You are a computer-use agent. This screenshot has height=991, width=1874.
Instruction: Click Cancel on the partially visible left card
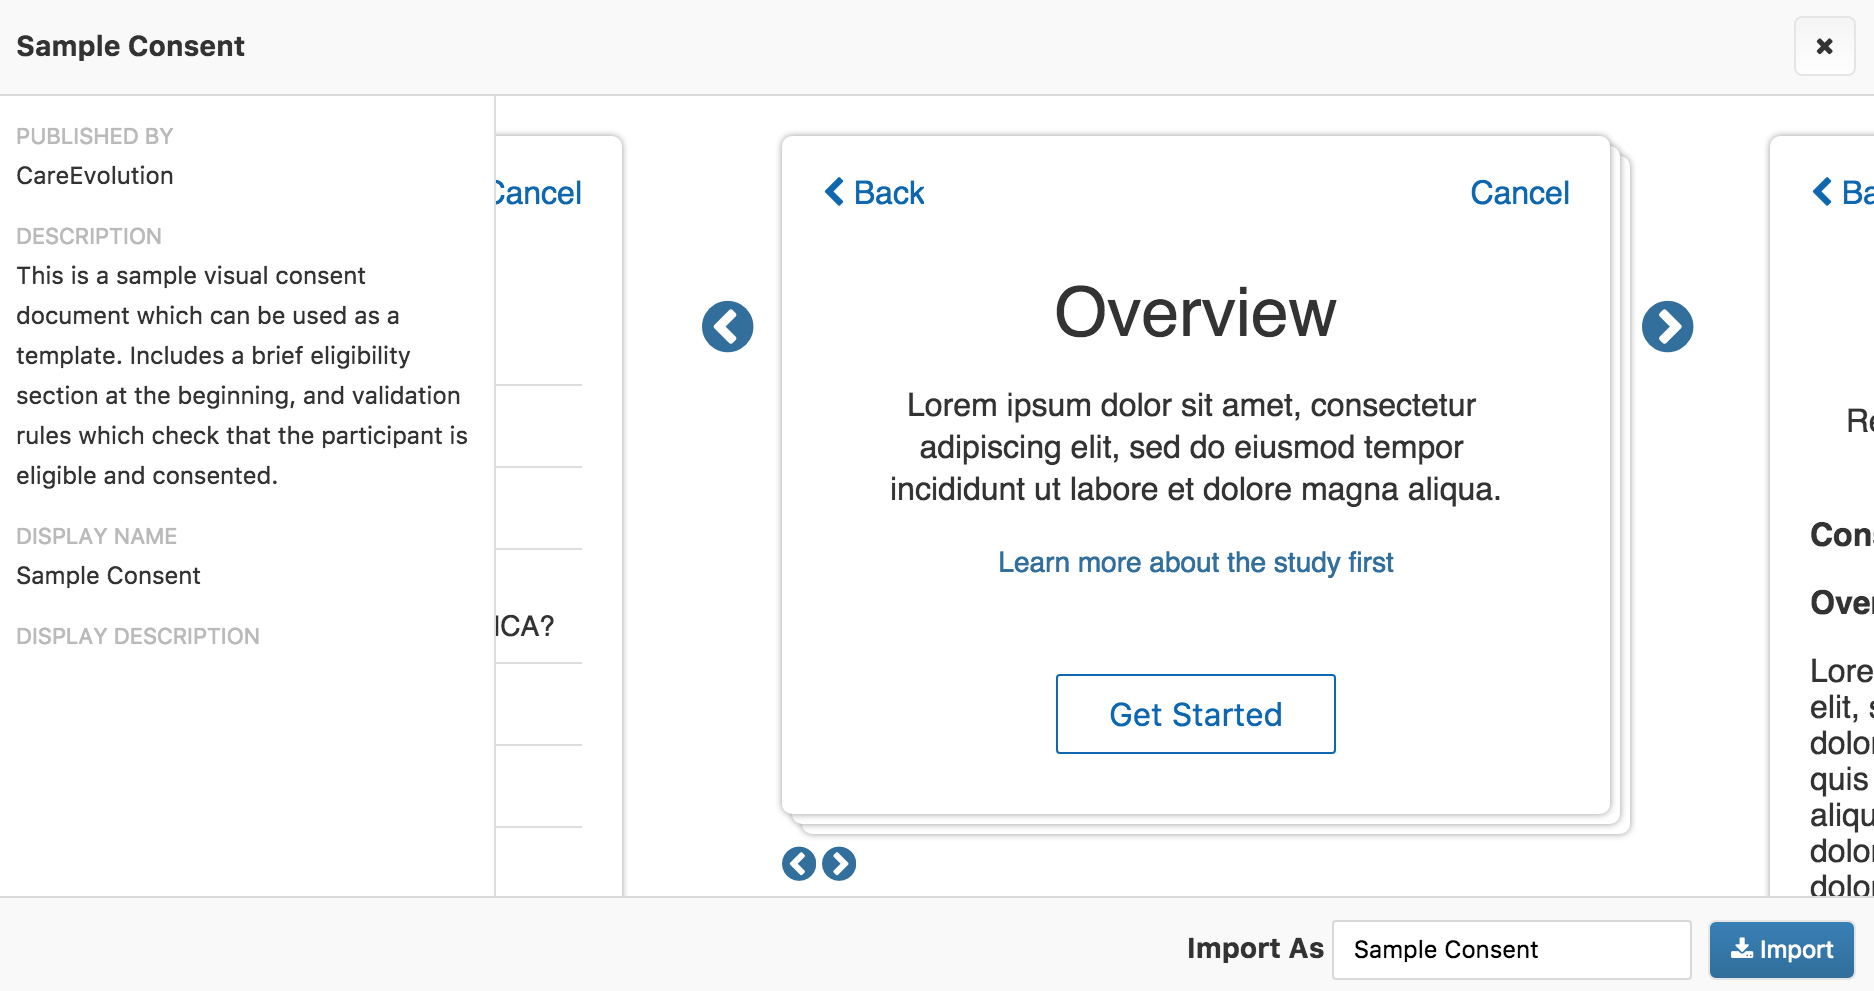540,192
